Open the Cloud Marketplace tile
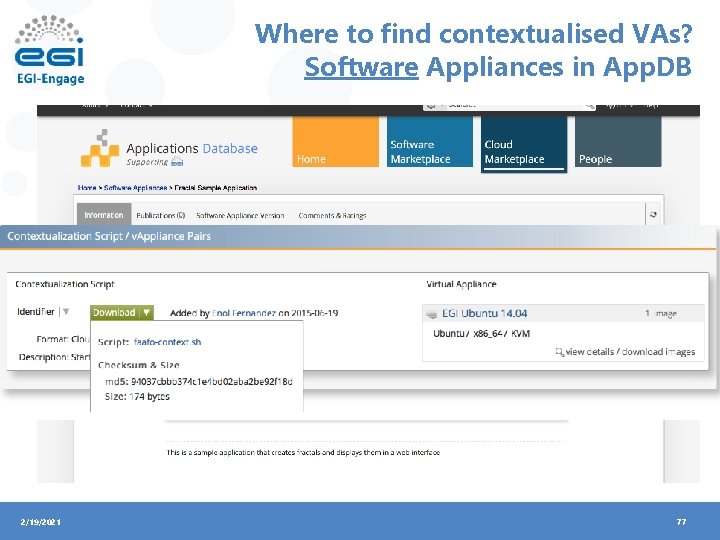 click(524, 144)
